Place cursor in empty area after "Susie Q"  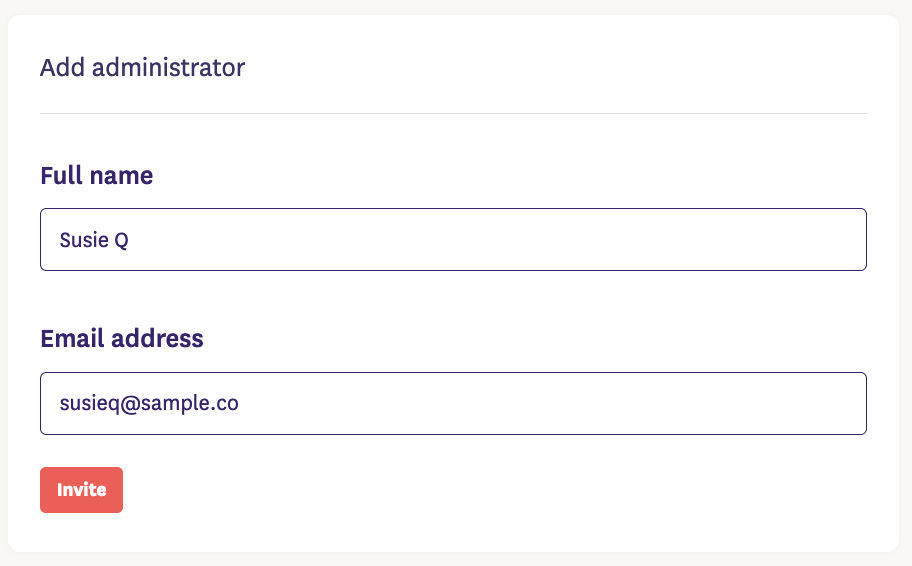(x=500, y=240)
